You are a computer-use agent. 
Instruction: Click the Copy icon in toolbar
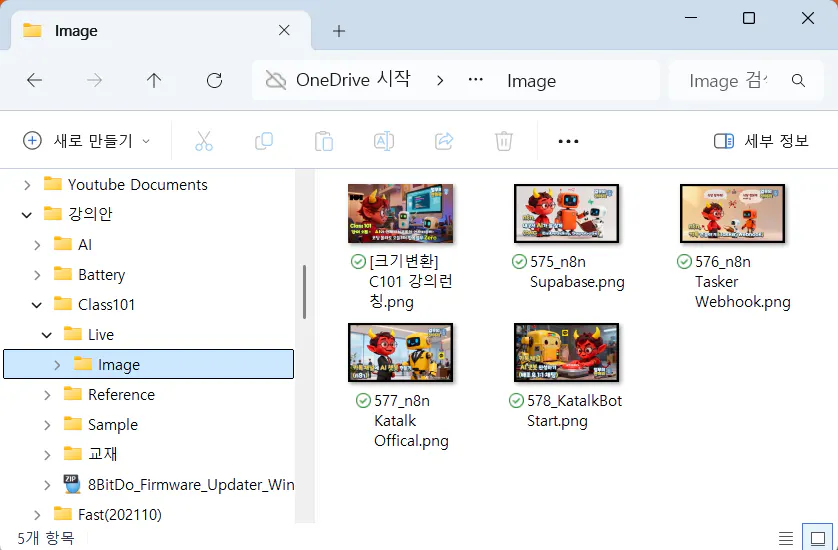pos(264,141)
